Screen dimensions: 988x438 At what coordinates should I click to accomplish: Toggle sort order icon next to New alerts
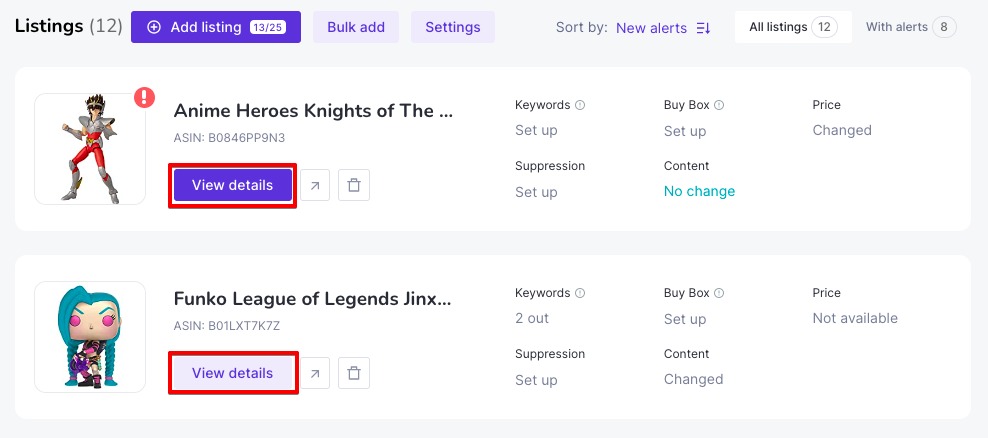(x=703, y=28)
